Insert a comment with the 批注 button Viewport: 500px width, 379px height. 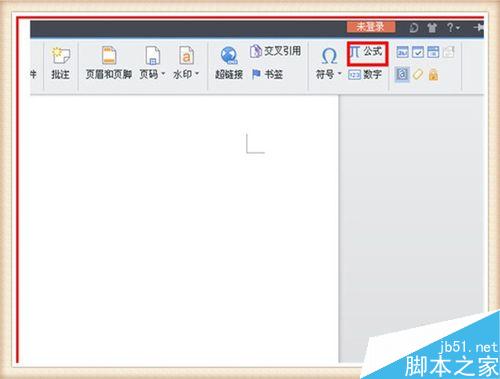click(60, 63)
